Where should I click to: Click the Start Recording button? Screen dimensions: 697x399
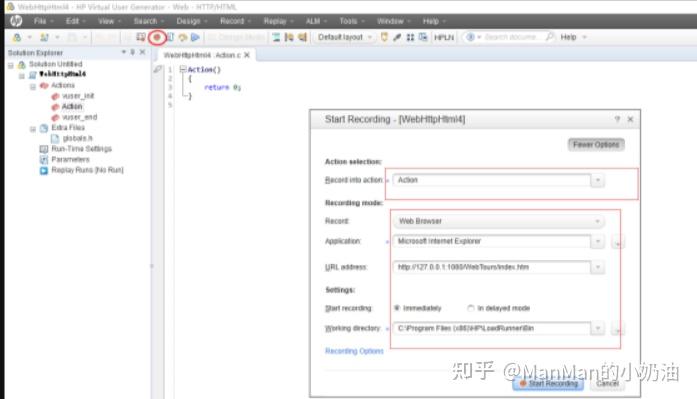549,383
